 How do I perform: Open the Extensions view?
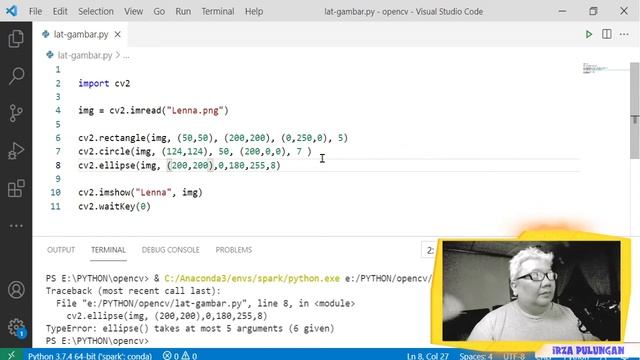coord(16,188)
